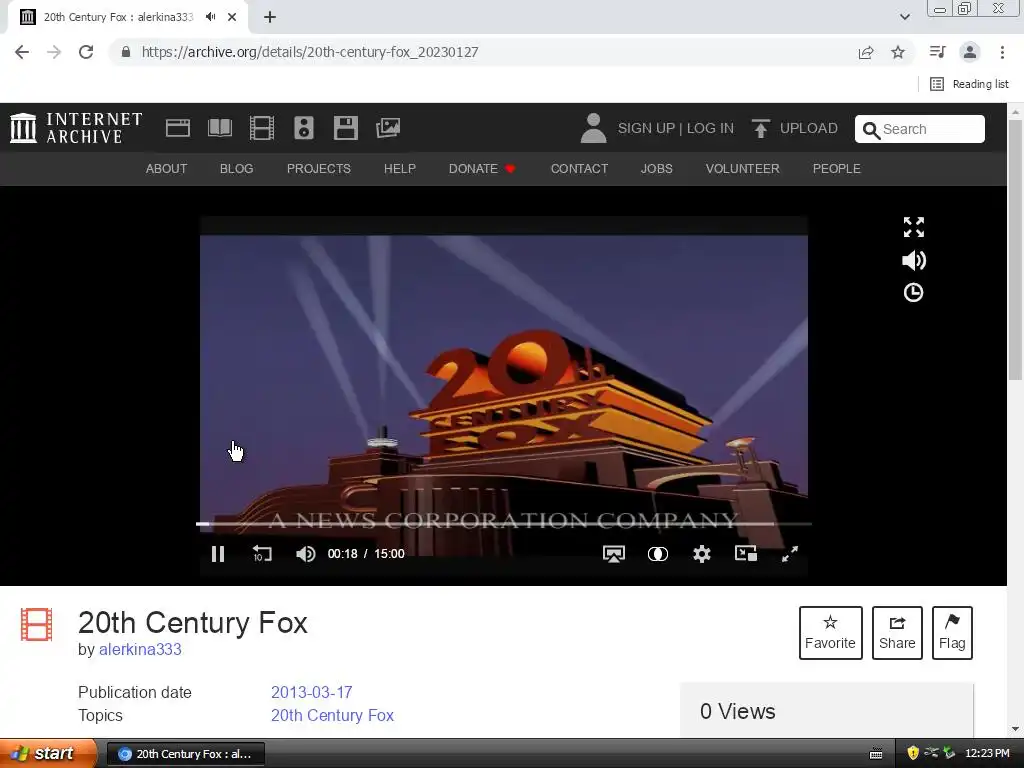Mute tab via speaker icon on tab

click(x=210, y=17)
